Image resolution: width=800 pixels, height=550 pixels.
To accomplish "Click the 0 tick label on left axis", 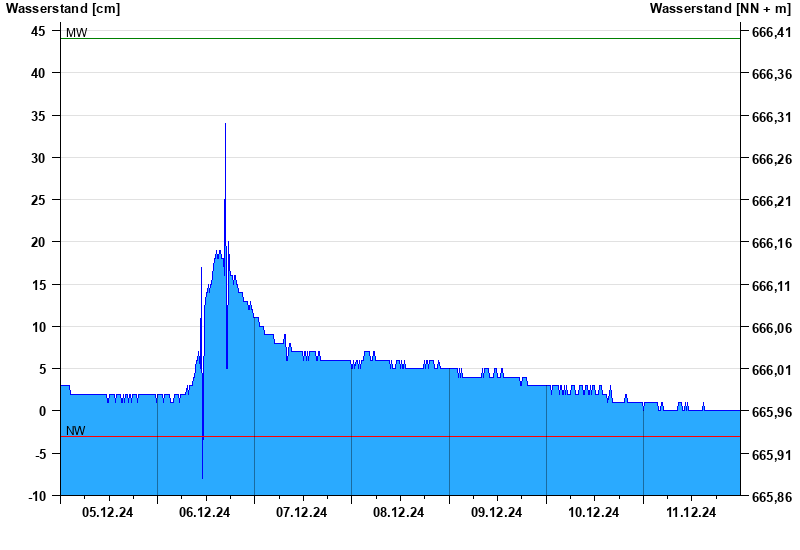I will [x=42, y=411].
